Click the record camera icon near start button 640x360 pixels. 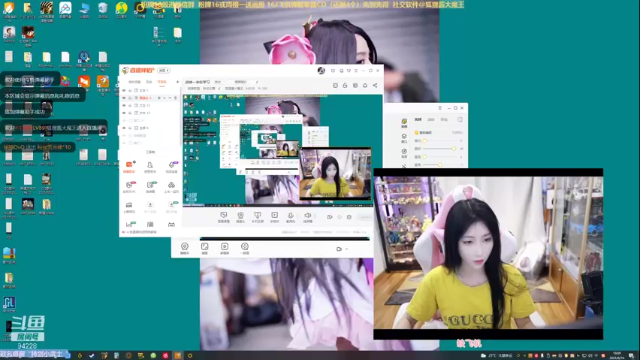coord(330,217)
